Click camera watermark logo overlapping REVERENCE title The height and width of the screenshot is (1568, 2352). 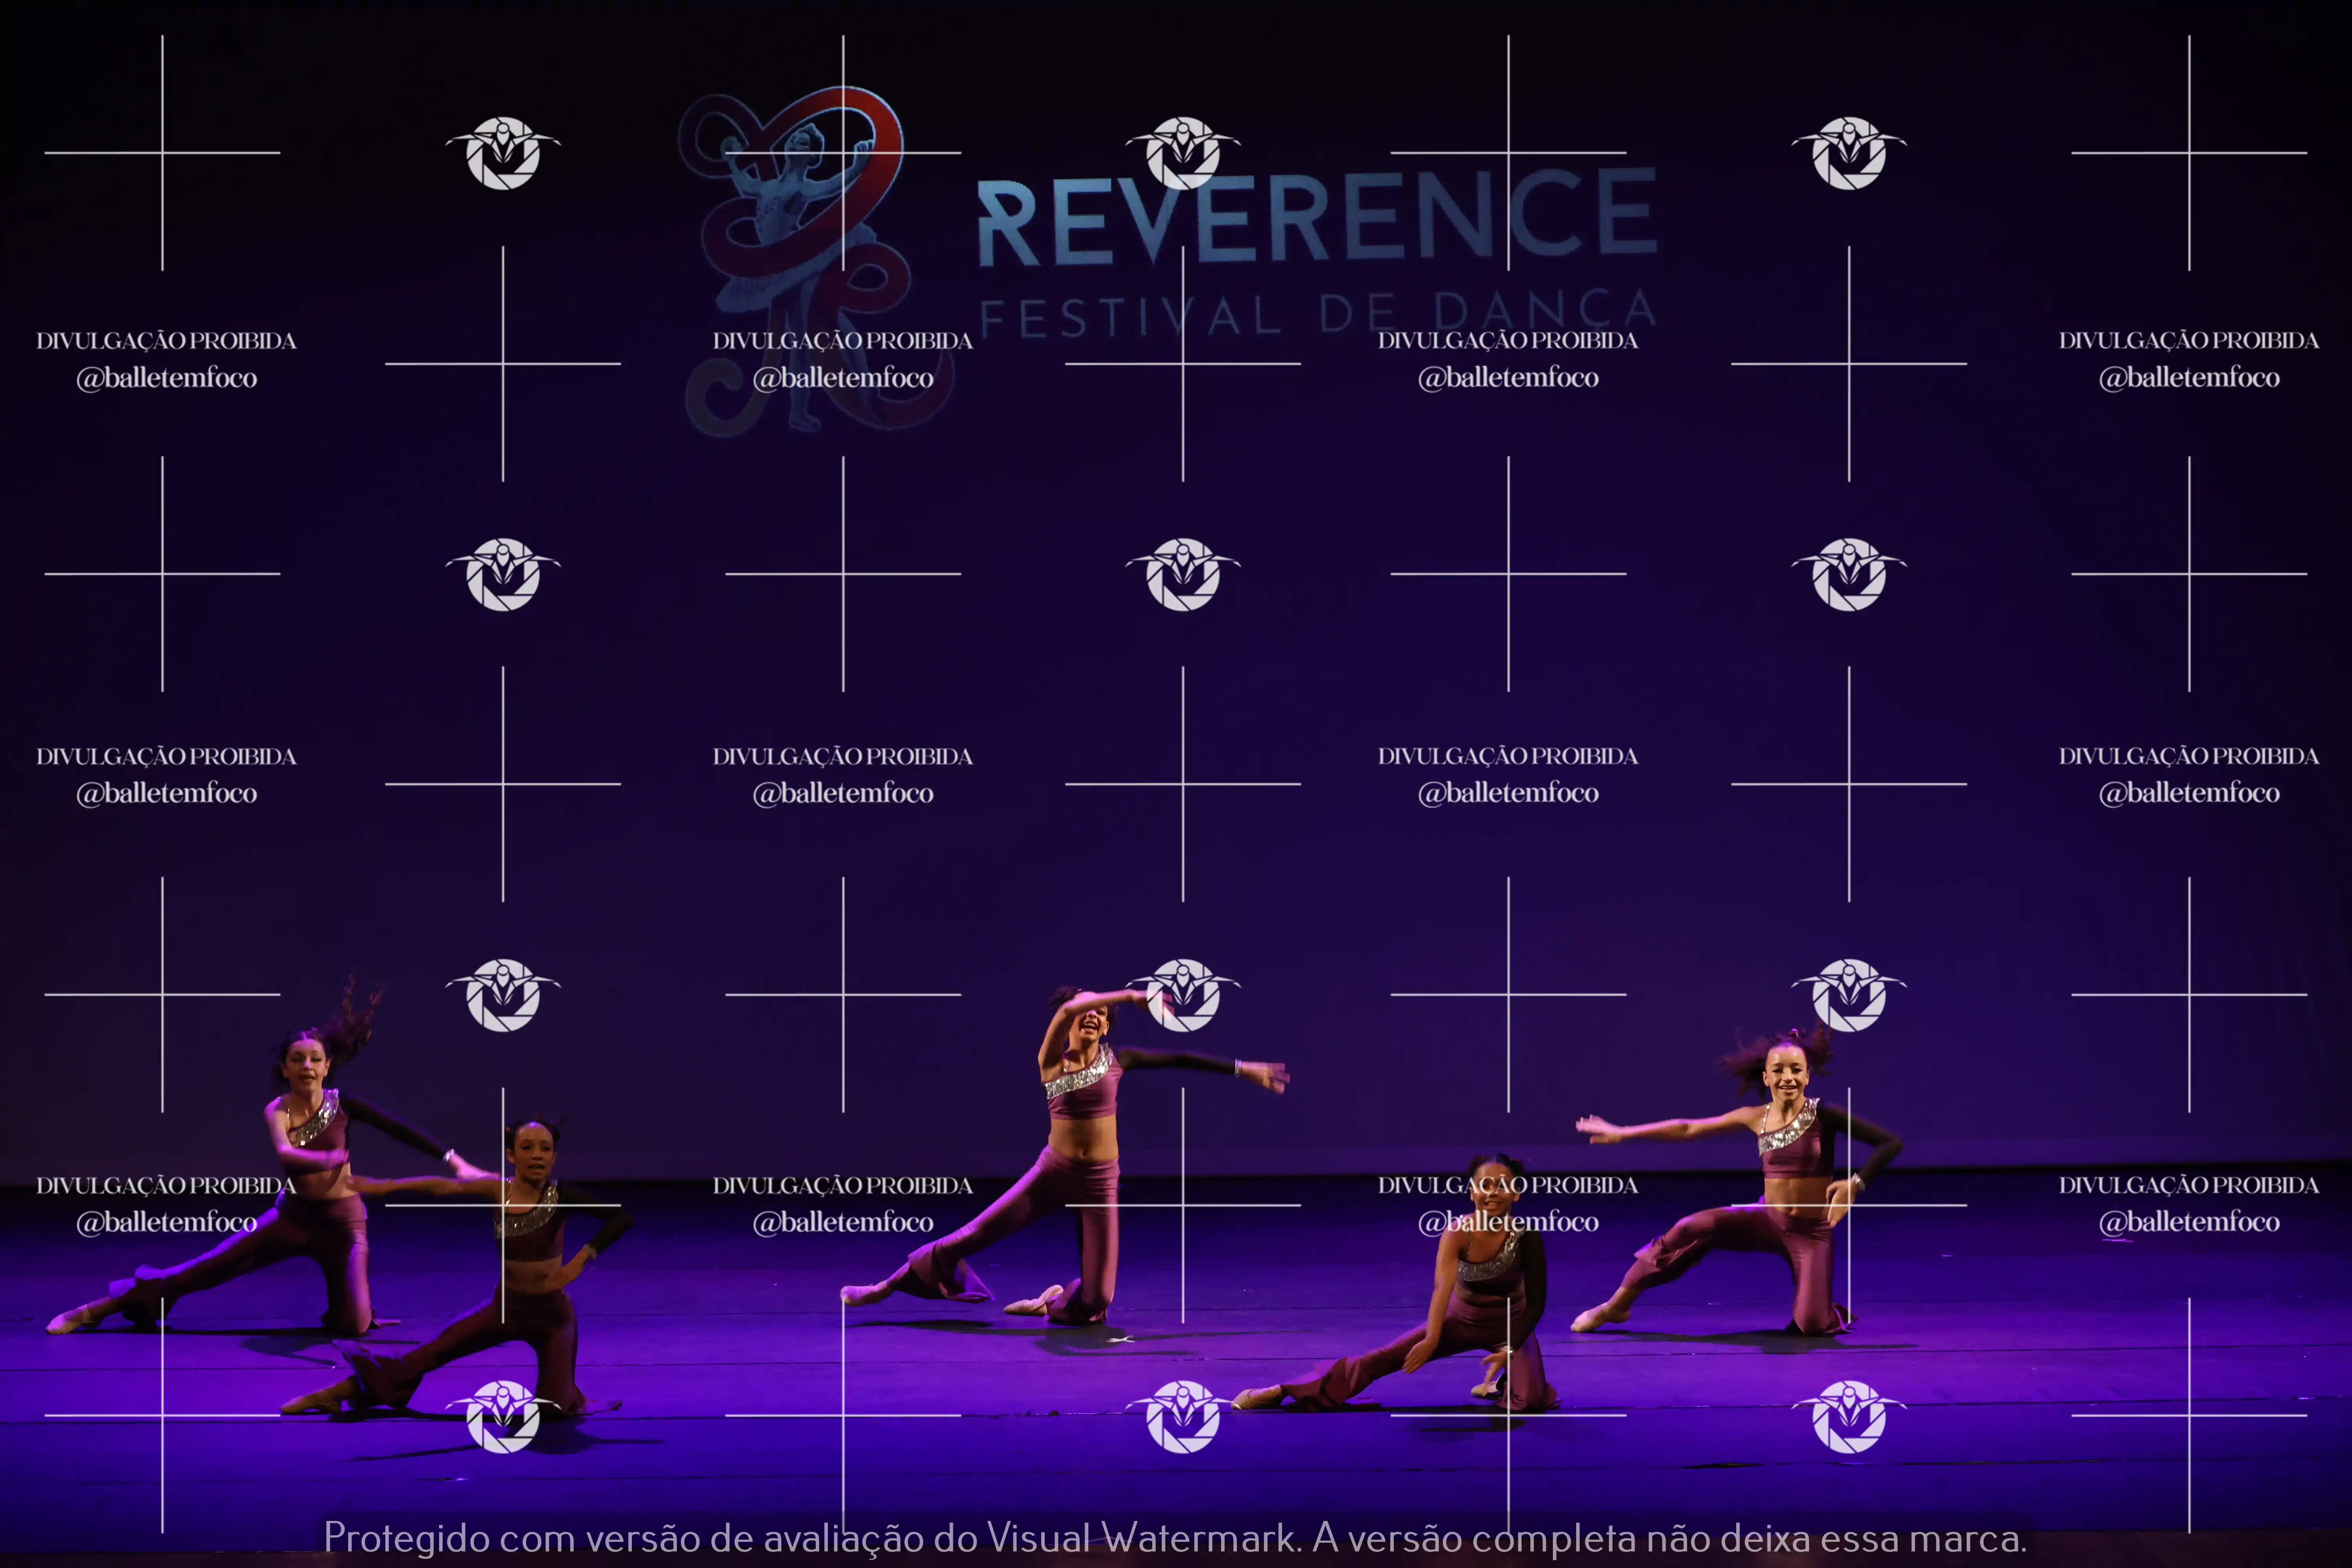pyautogui.click(x=1183, y=153)
